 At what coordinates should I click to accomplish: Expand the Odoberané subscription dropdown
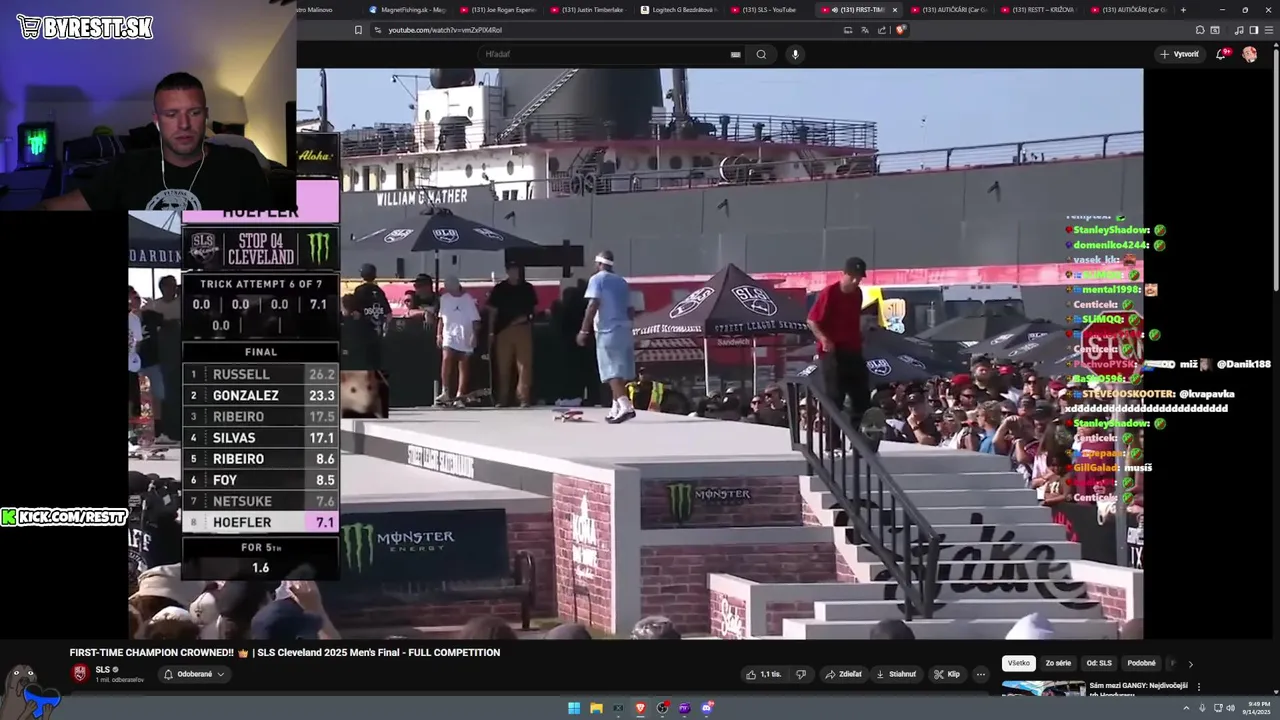[193, 674]
